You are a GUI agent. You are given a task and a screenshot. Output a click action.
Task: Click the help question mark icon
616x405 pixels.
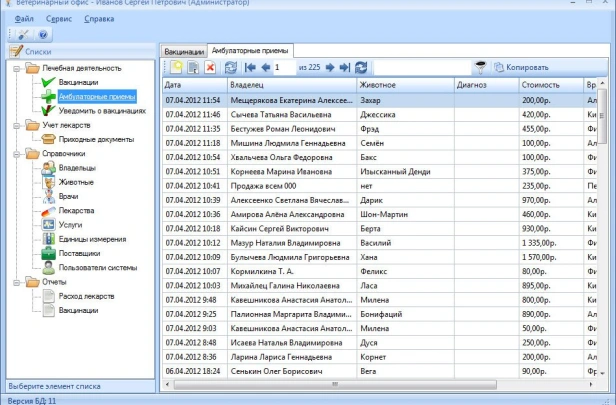44,35
